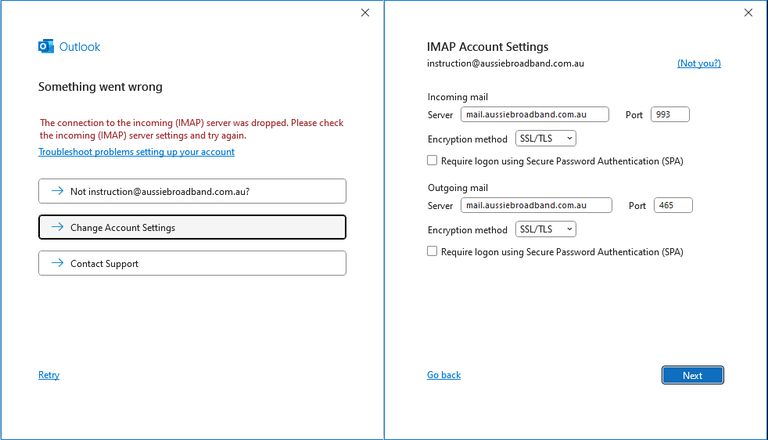
Task: Click the Retry link
Action: [48, 375]
